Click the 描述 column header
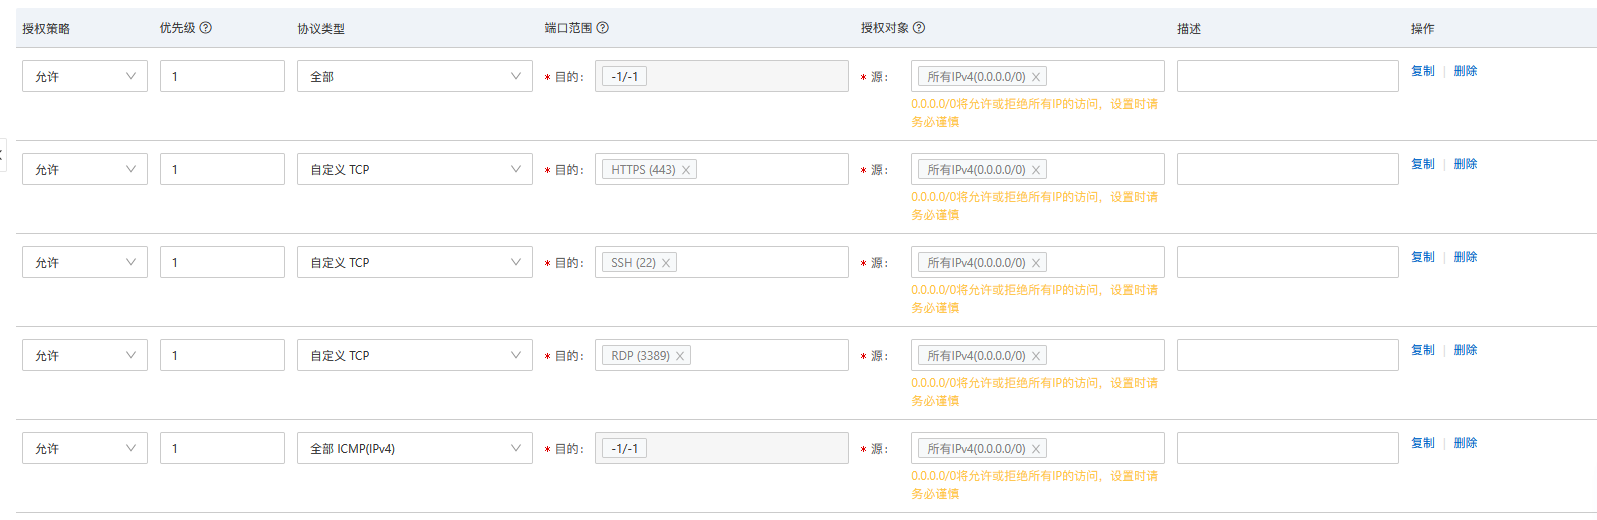 [1189, 29]
